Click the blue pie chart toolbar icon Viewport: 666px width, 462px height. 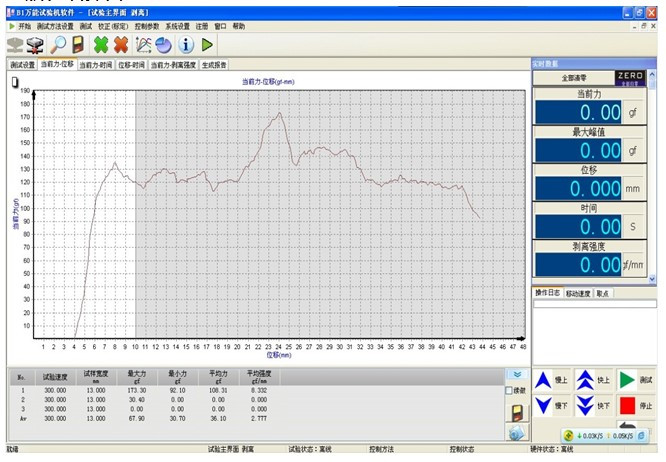[164, 44]
